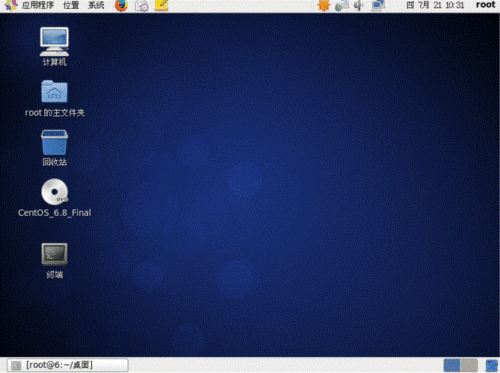Launch Firefox from the top panel

click(x=121, y=6)
